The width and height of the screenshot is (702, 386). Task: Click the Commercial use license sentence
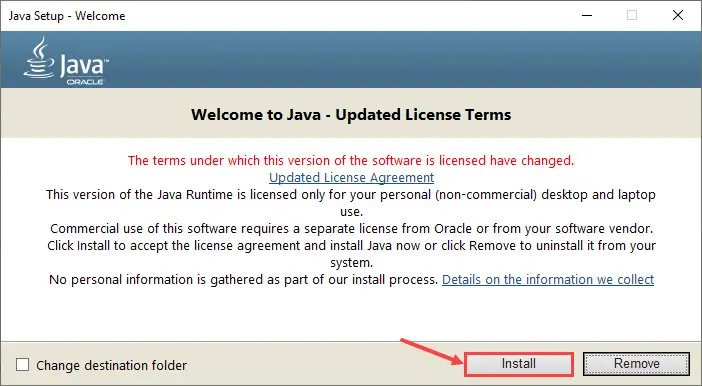pos(351,229)
